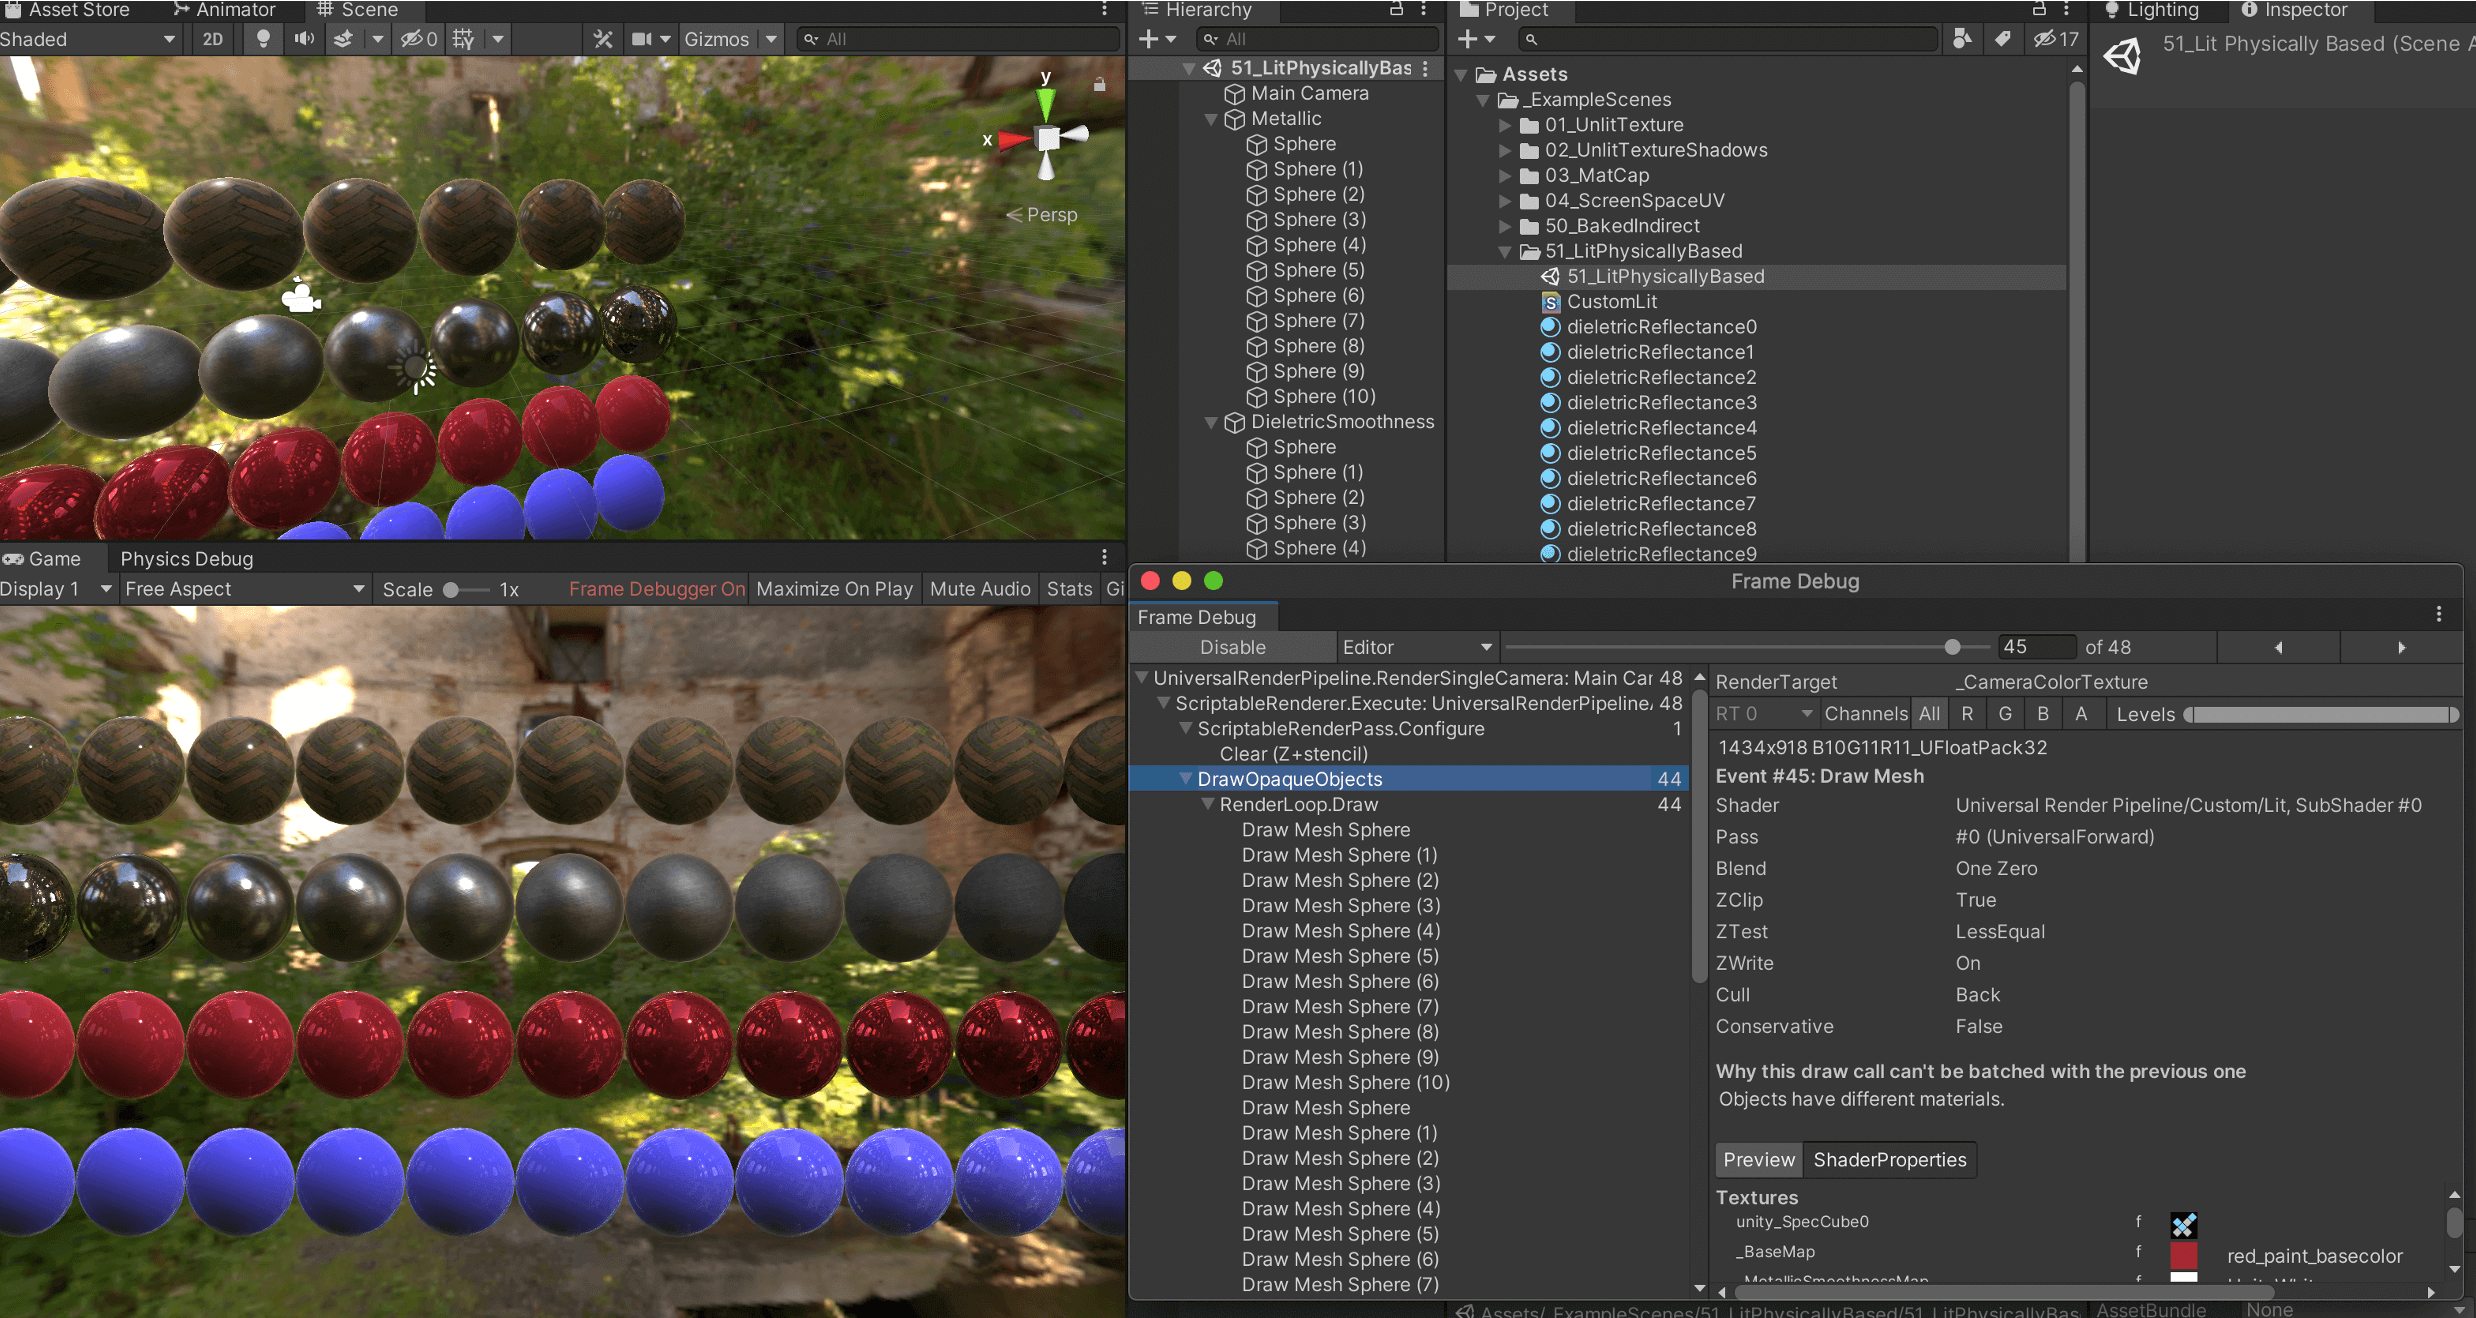Click the scene camera settings icon

642,39
